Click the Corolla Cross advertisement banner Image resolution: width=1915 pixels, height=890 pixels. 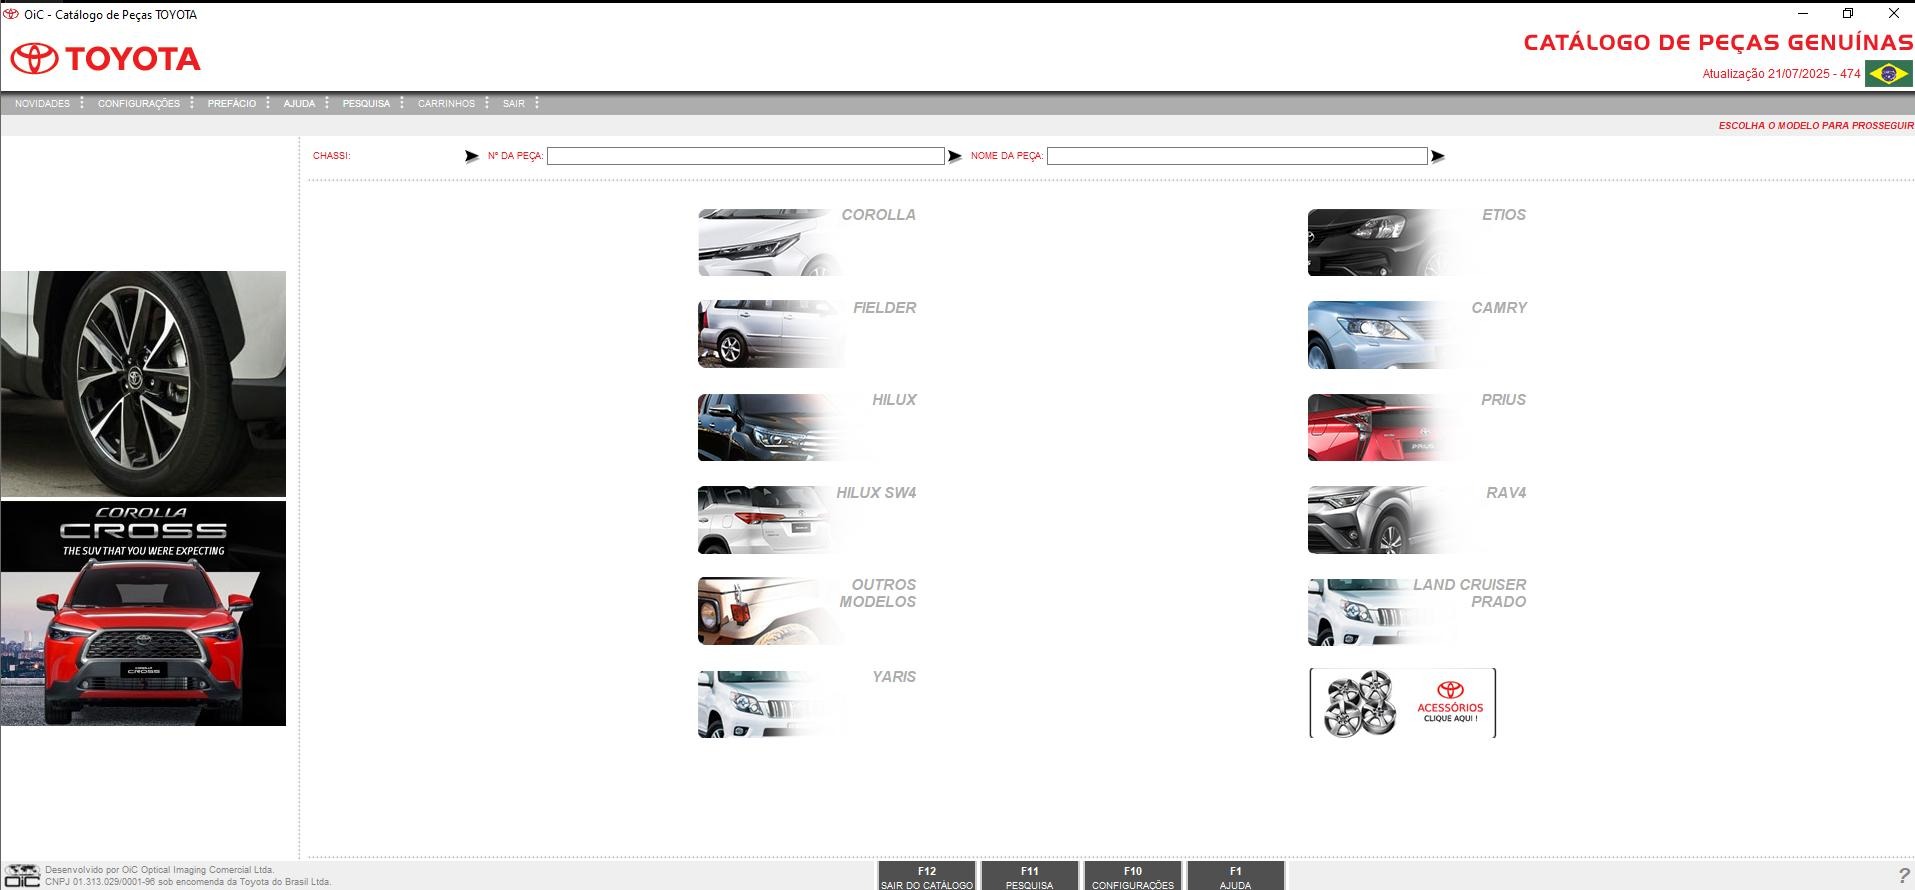(x=143, y=613)
